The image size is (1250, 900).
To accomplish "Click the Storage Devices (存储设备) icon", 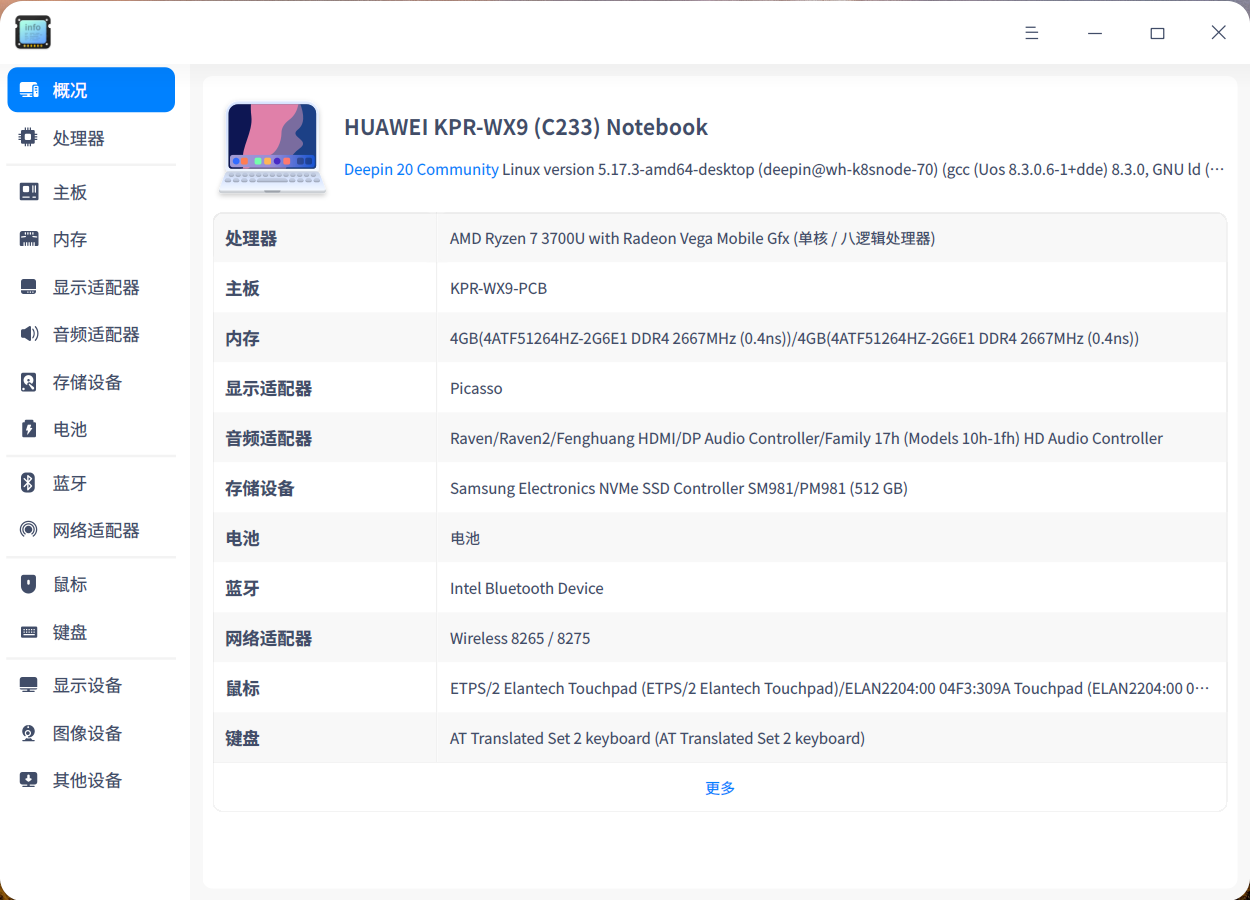I will point(28,382).
